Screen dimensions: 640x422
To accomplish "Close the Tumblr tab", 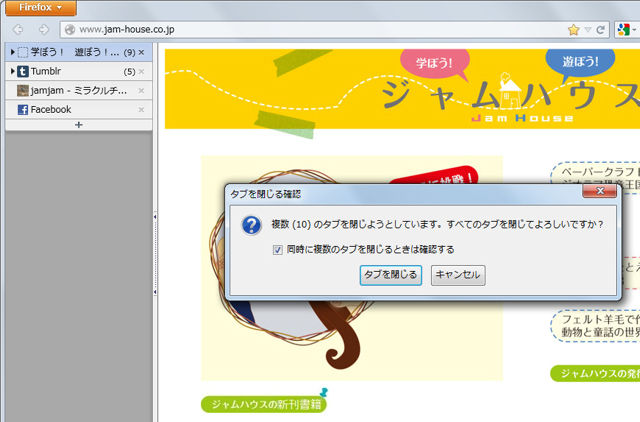I will click(141, 71).
